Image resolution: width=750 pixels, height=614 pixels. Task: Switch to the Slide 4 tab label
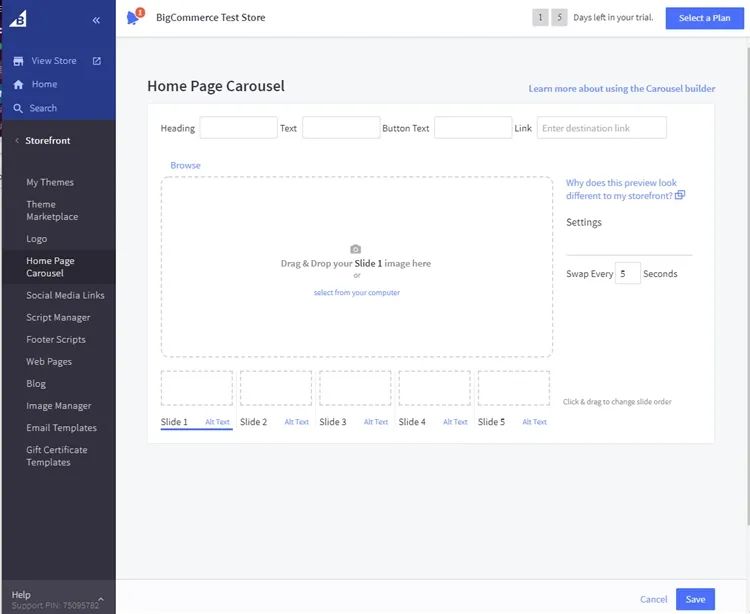tap(412, 422)
